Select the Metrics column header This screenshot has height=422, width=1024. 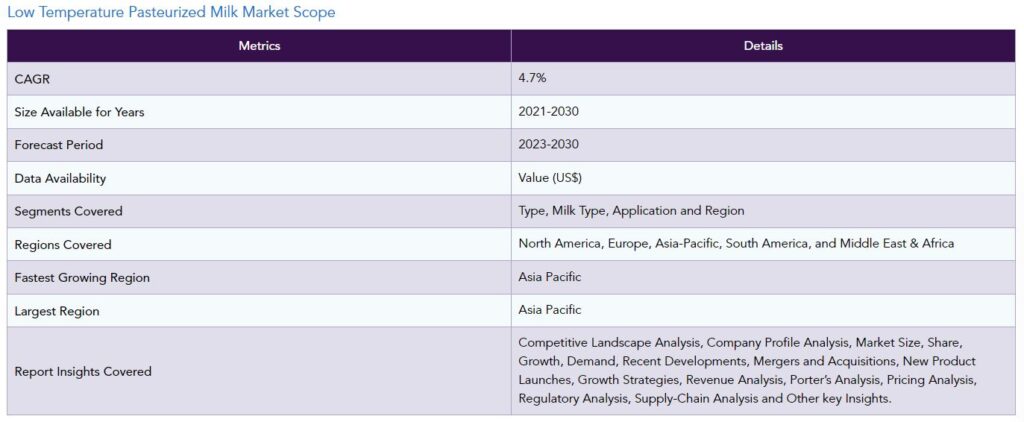pyautogui.click(x=259, y=46)
